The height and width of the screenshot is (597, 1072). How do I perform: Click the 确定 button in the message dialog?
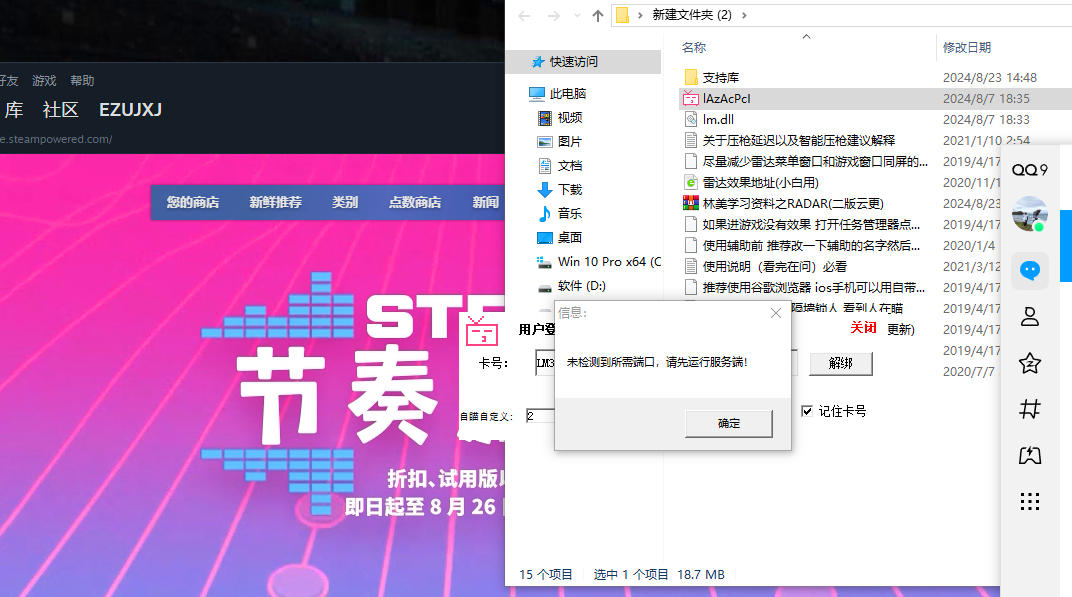tap(729, 423)
